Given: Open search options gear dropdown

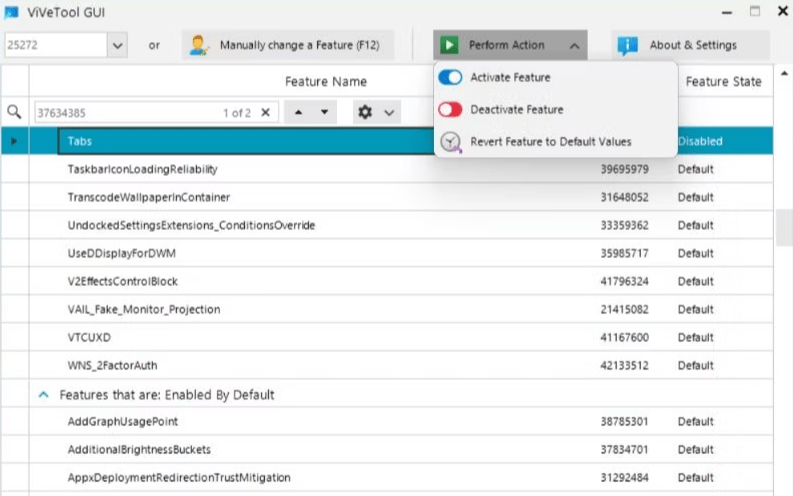Looking at the screenshot, I should pos(376,113).
